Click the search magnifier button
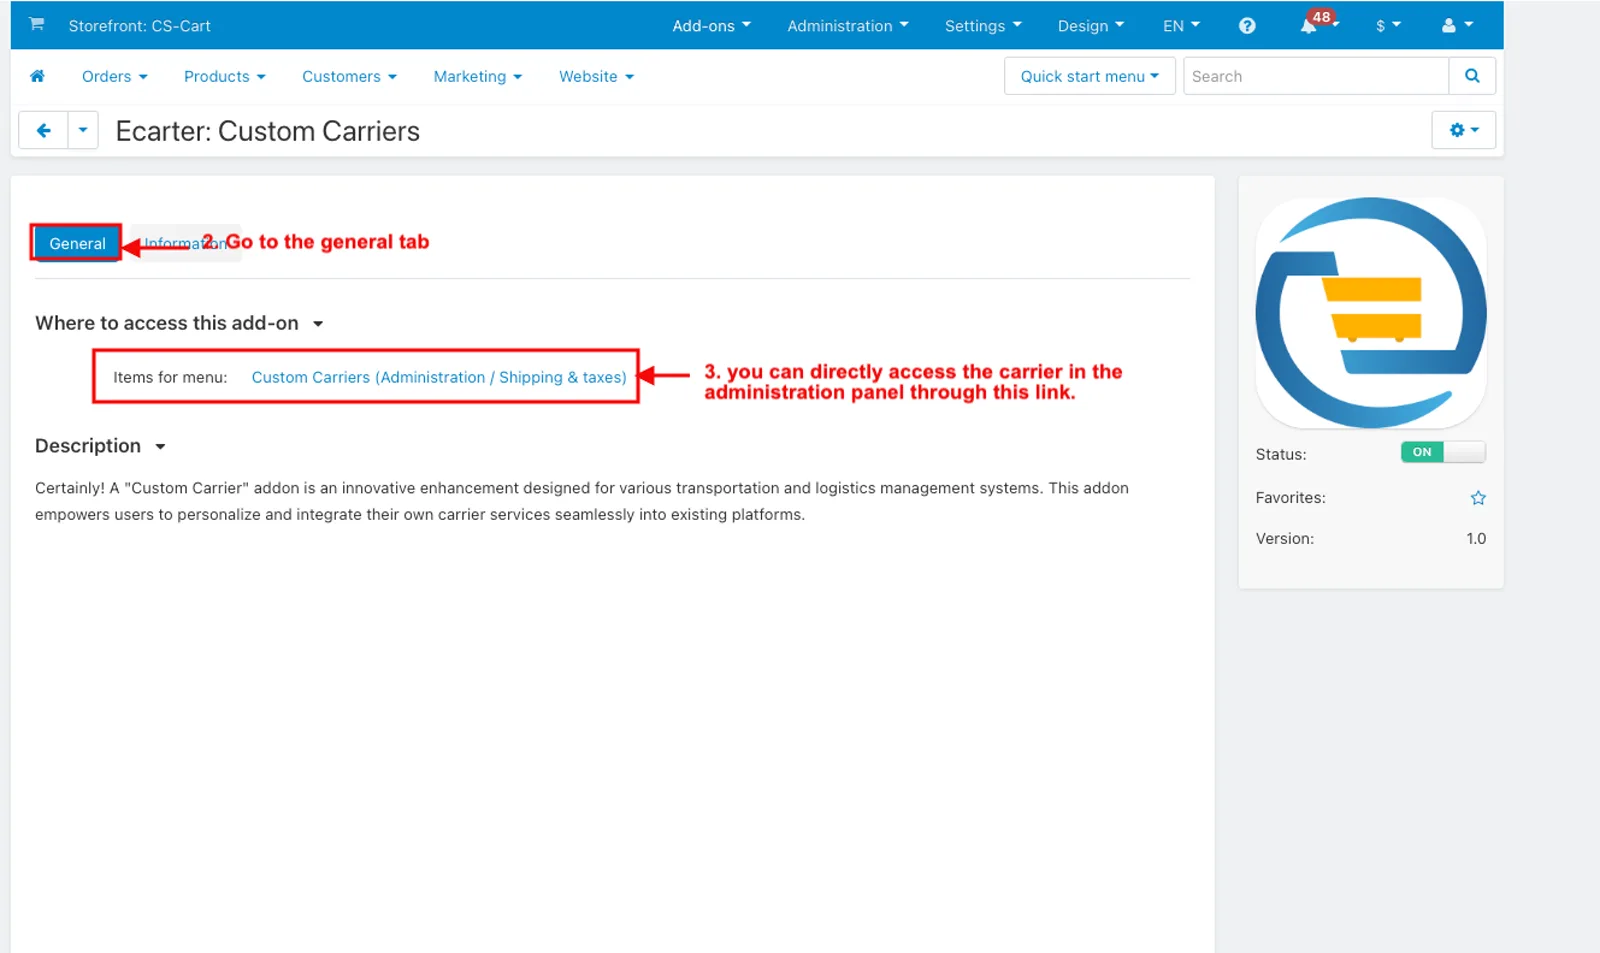 [x=1472, y=76]
